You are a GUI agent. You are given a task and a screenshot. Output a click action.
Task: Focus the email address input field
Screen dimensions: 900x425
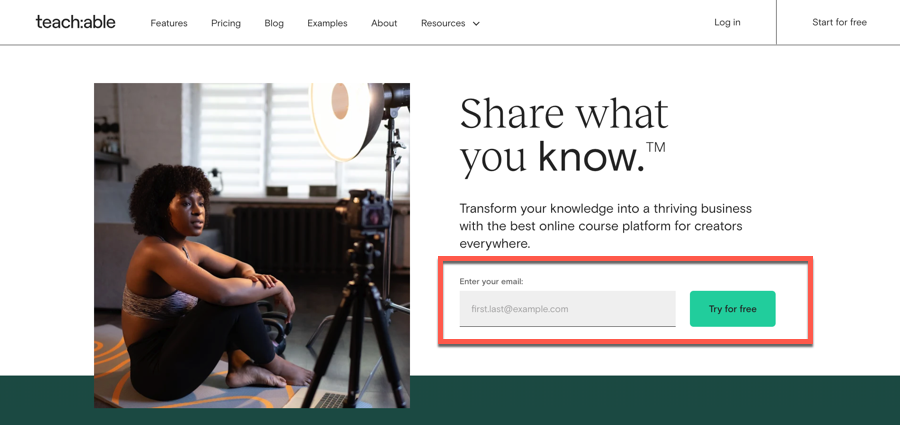pyautogui.click(x=567, y=309)
